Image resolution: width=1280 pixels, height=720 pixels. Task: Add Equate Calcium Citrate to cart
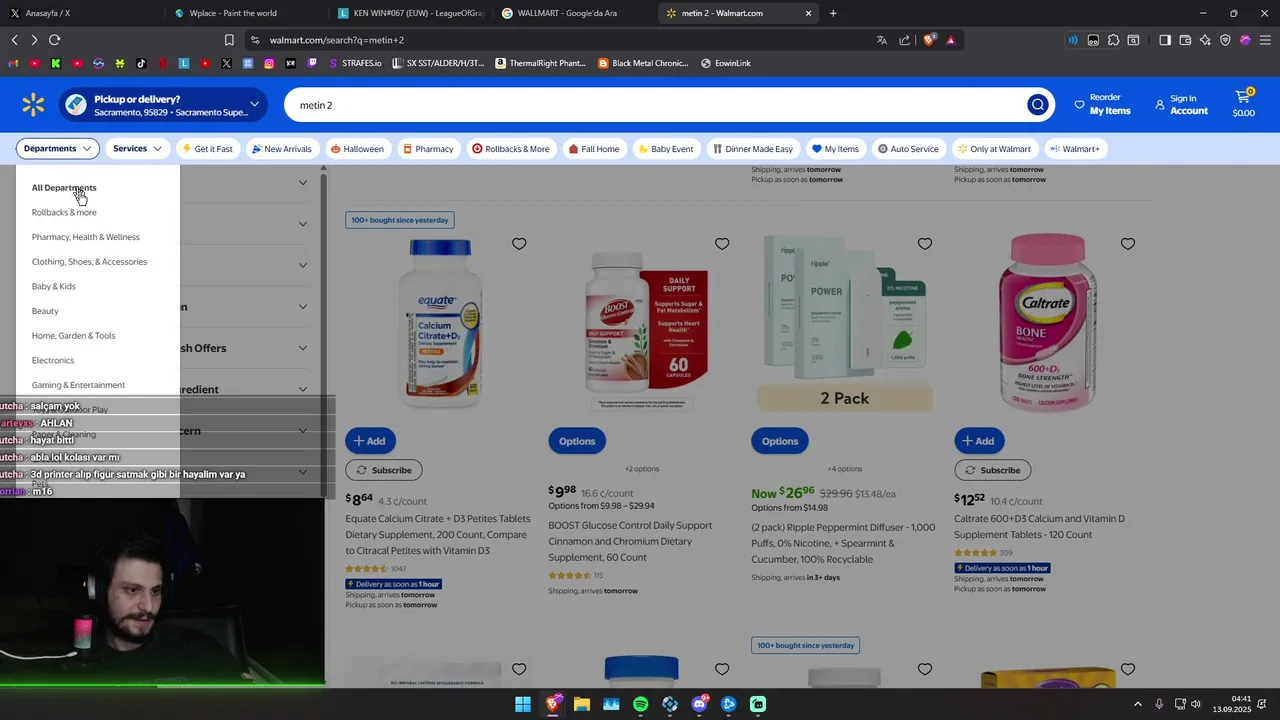tap(370, 441)
